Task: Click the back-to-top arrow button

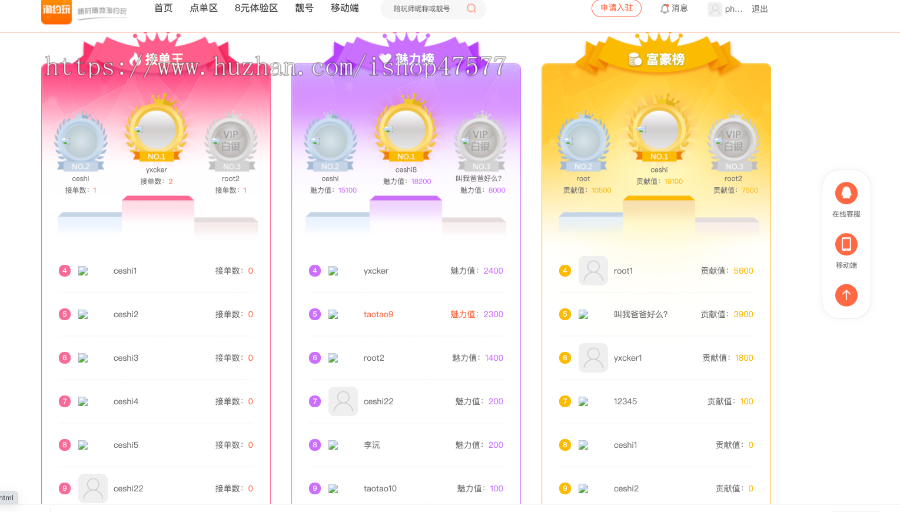Action: pos(846,295)
